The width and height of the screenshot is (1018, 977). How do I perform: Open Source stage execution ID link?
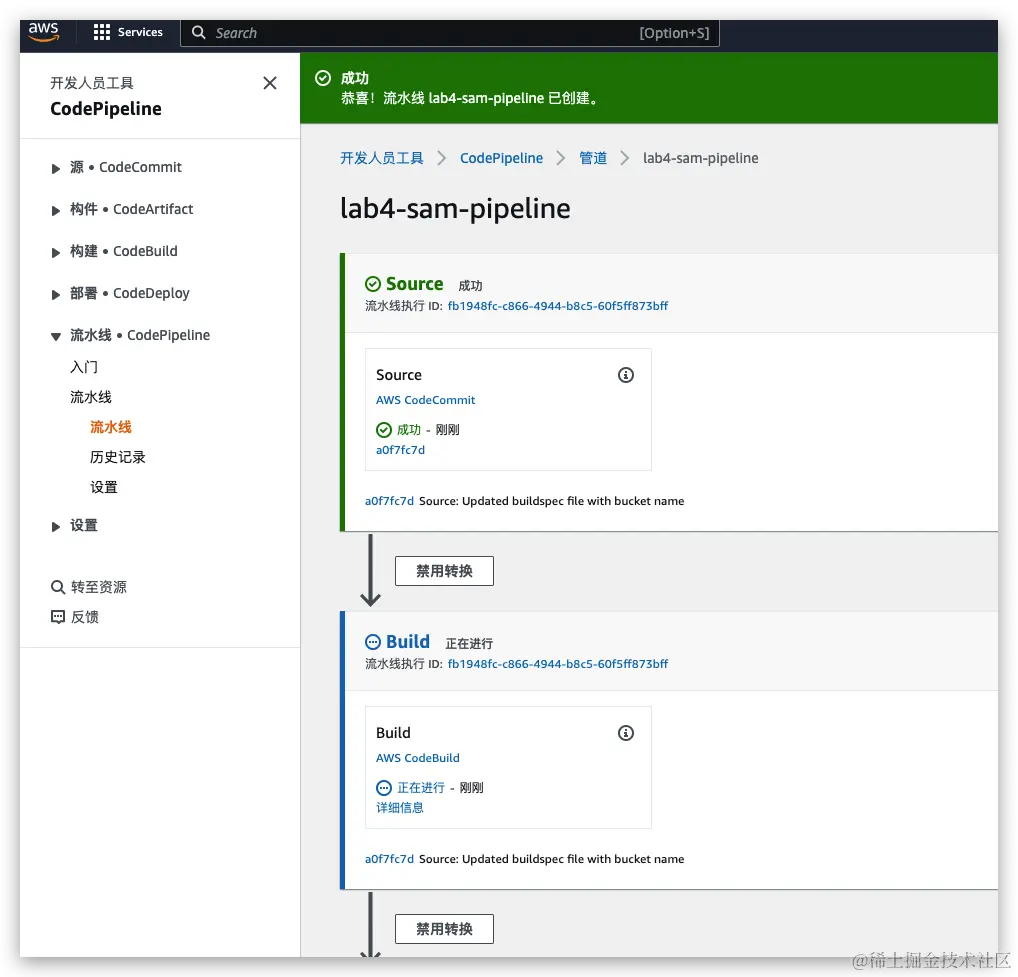click(x=558, y=306)
